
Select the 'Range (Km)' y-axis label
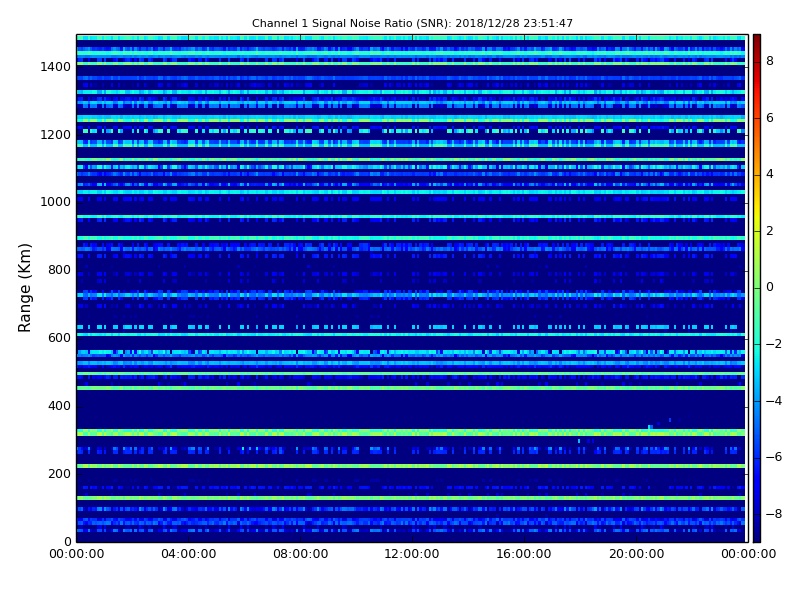pyautogui.click(x=24, y=288)
